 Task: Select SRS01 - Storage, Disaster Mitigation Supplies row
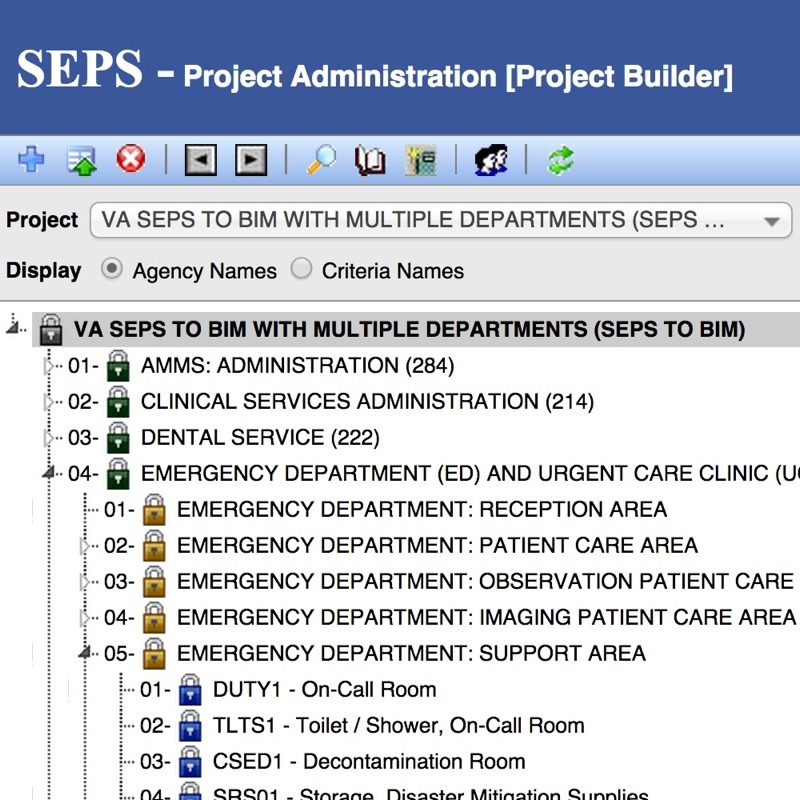pos(431,793)
